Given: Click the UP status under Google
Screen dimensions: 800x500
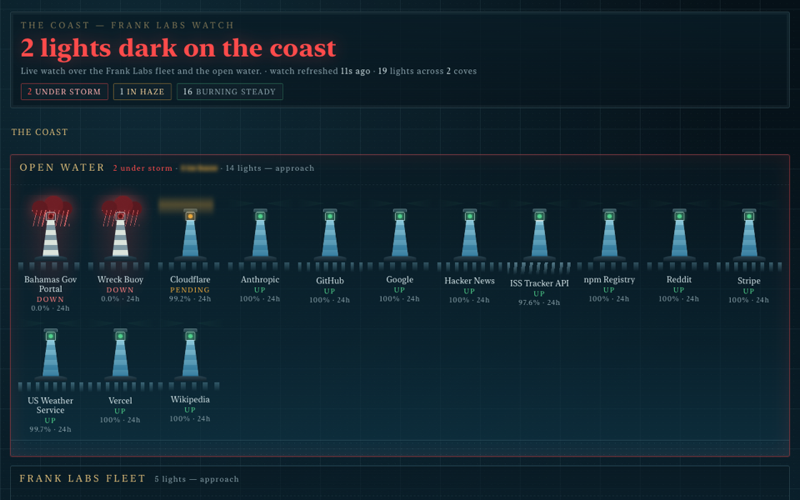Looking at the screenshot, I should point(400,290).
